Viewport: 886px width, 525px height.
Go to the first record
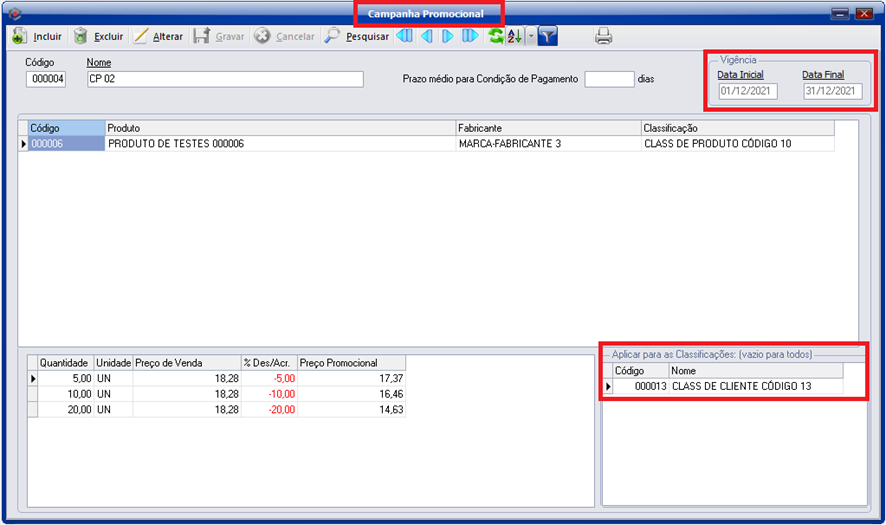point(405,37)
